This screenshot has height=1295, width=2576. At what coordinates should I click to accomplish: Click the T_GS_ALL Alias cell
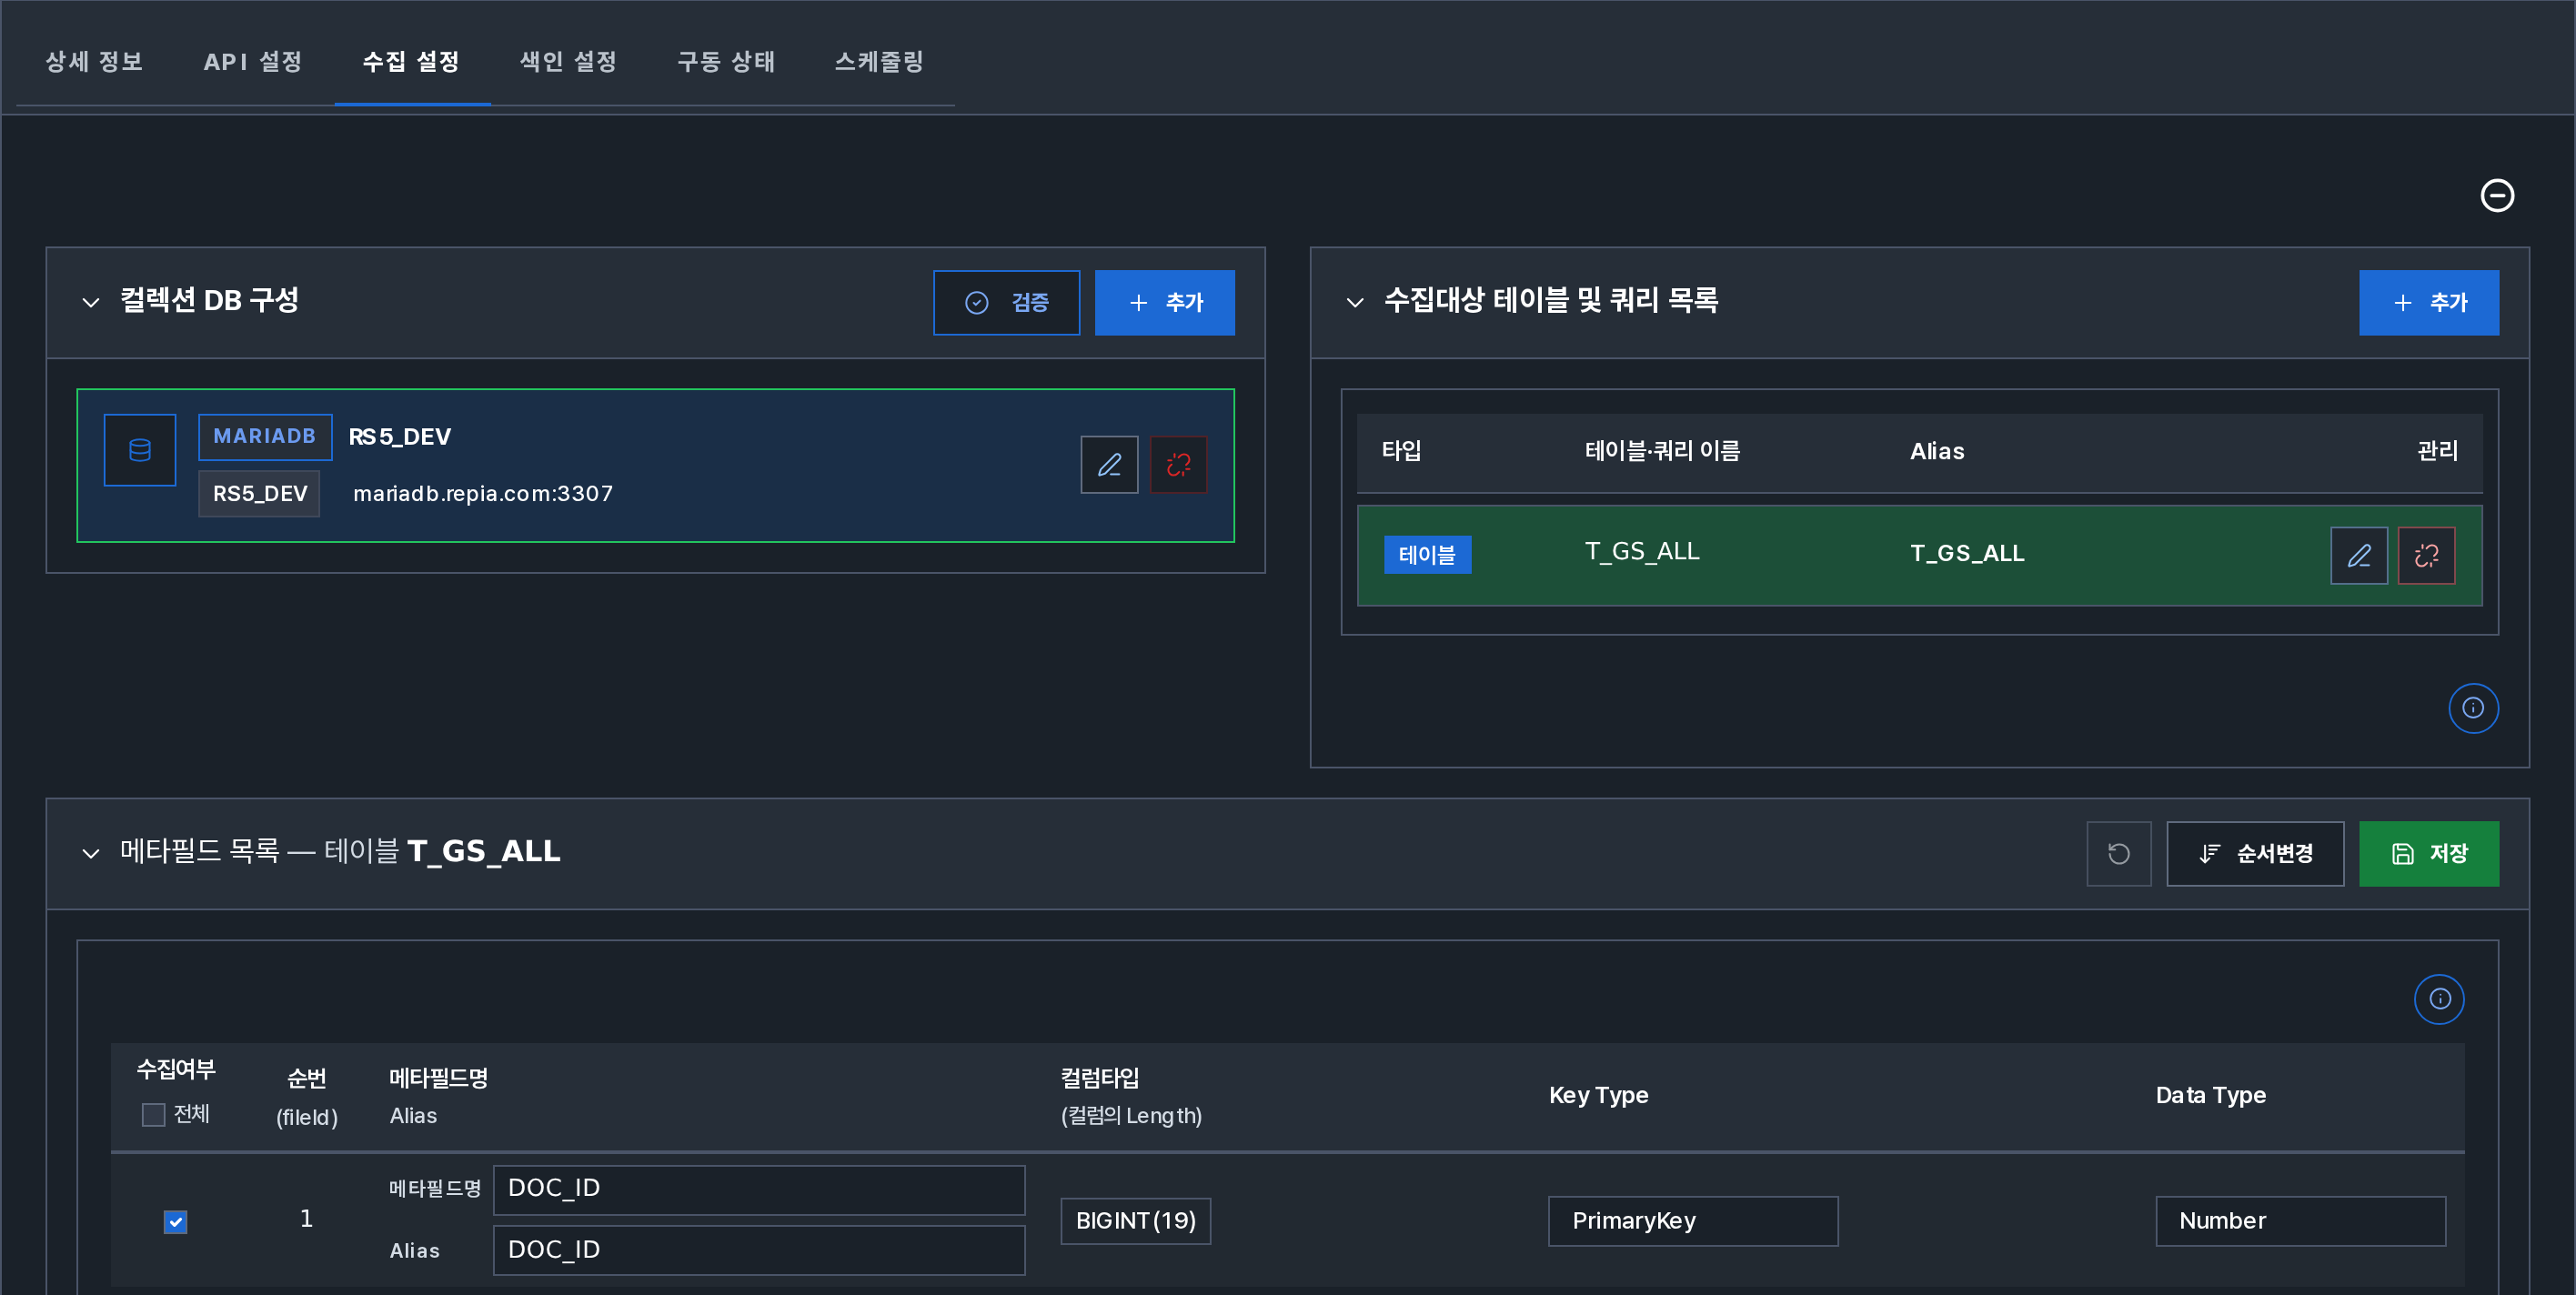point(1967,553)
